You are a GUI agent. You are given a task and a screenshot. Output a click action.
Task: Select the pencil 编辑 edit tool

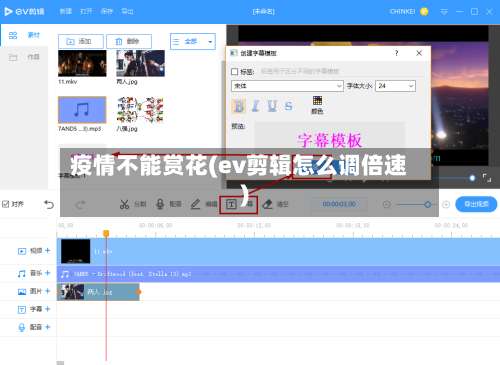click(x=204, y=204)
